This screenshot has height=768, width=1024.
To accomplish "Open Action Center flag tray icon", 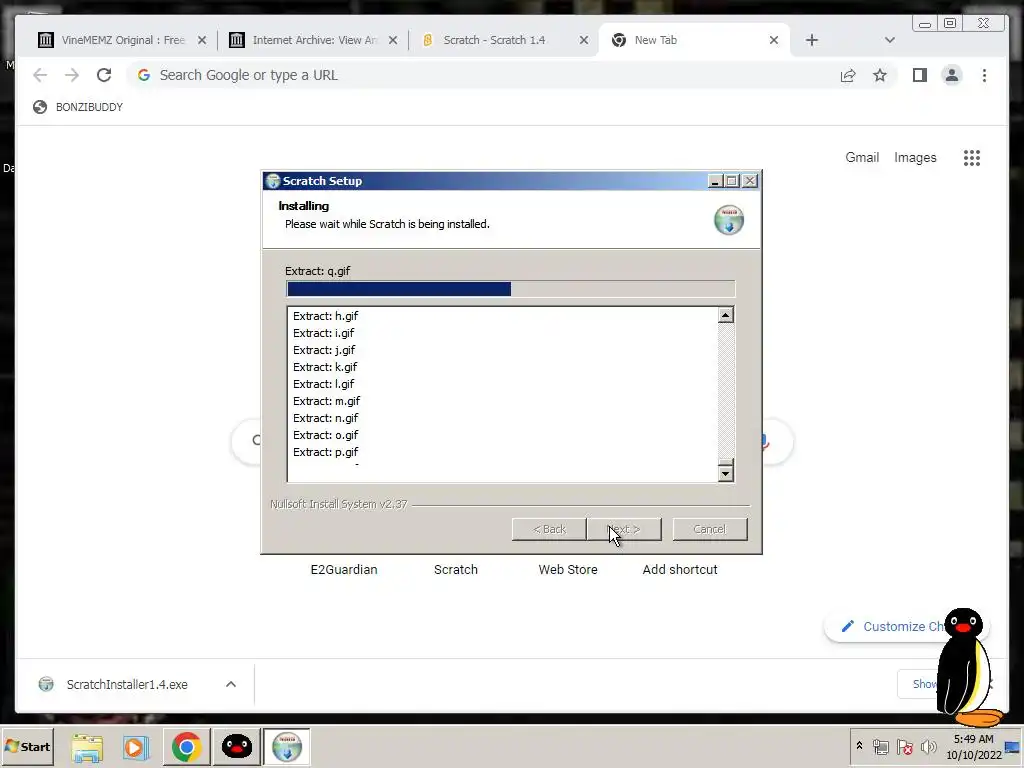I will tap(904, 746).
